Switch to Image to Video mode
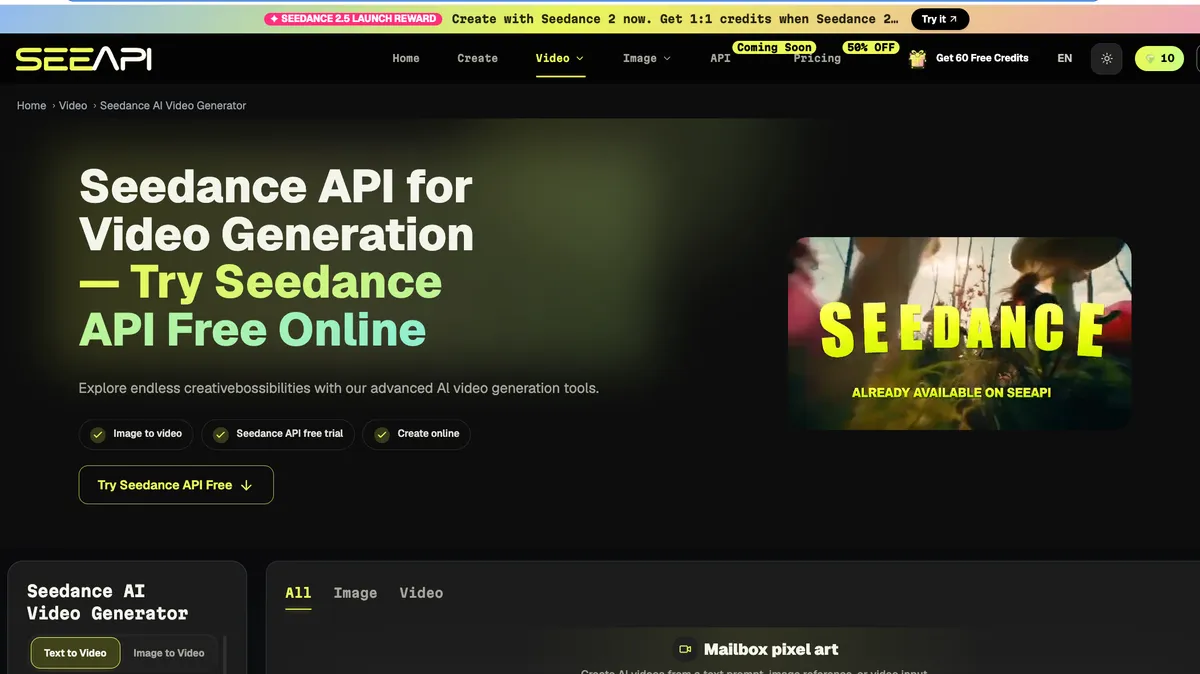Viewport: 1200px width, 674px height. [169, 653]
